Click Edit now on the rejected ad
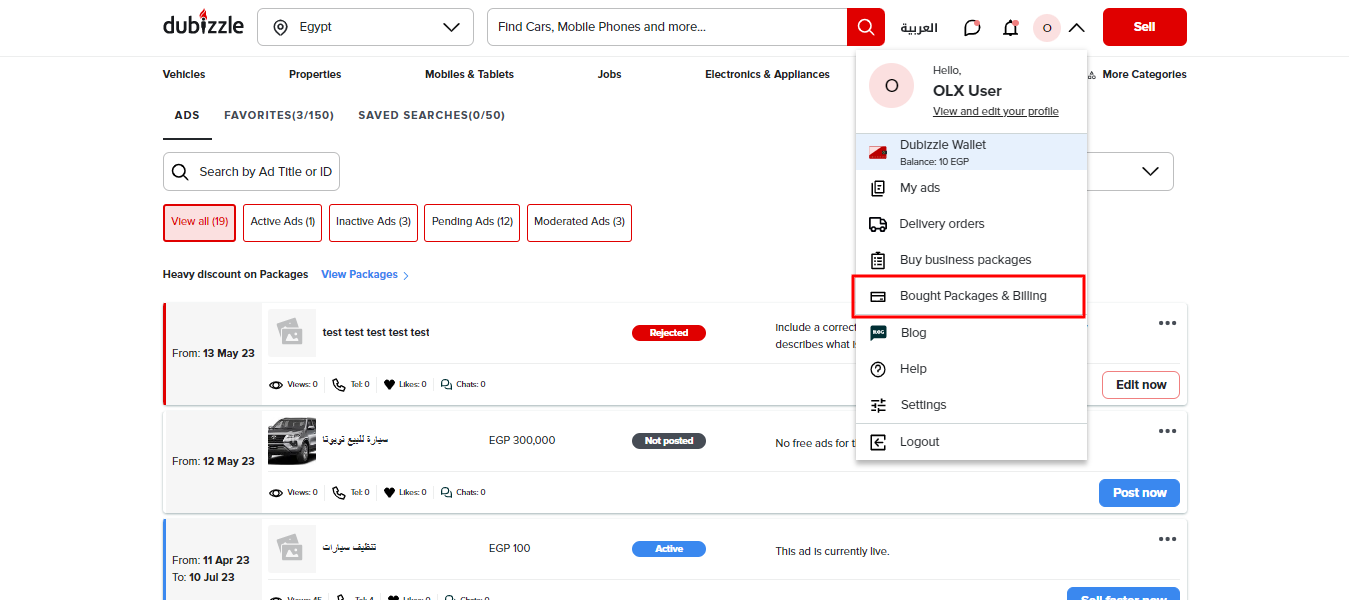1349x600 pixels. click(1141, 385)
